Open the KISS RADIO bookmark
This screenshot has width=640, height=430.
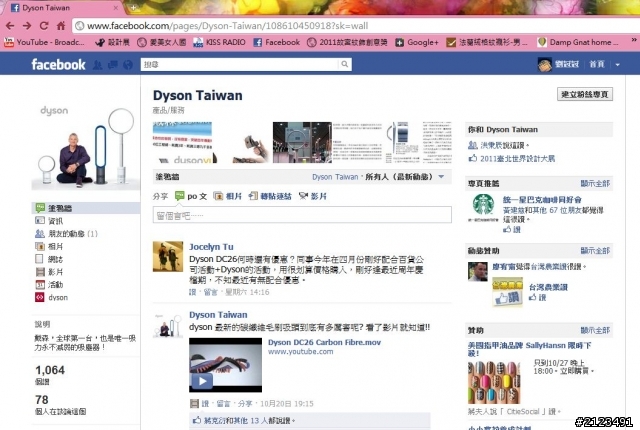pyautogui.click(x=219, y=42)
